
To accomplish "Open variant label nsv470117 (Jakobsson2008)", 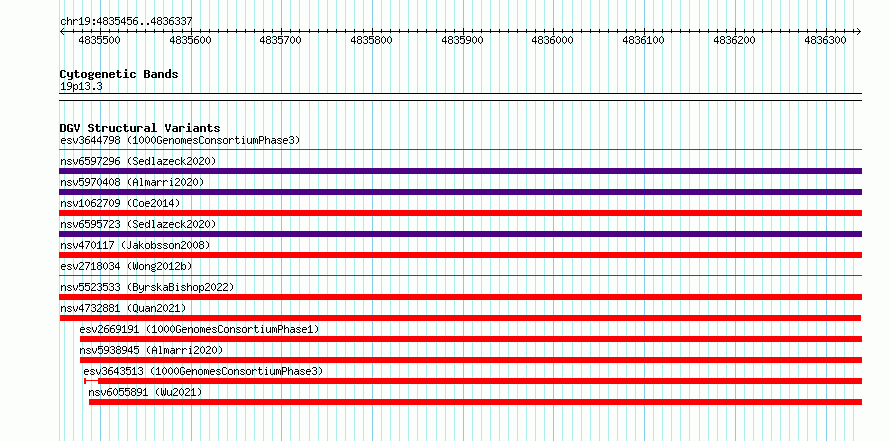I will tap(135, 245).
